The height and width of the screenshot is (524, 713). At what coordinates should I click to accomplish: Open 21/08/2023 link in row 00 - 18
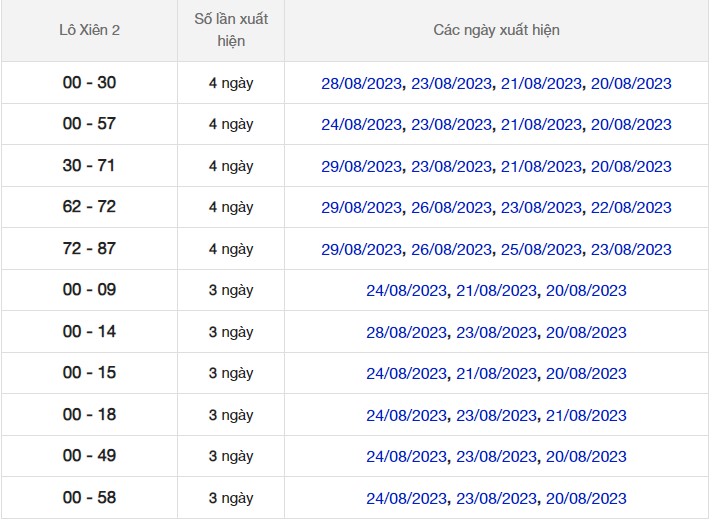pos(586,415)
